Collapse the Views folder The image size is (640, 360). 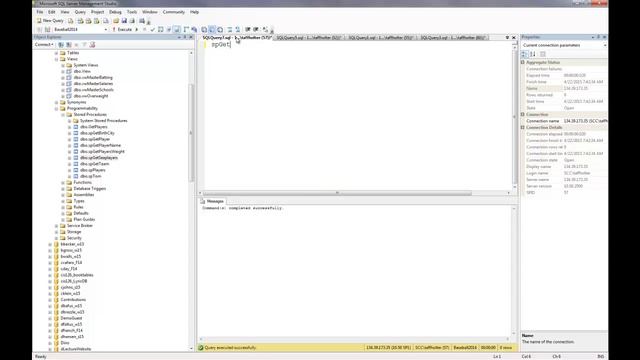(x=56, y=59)
